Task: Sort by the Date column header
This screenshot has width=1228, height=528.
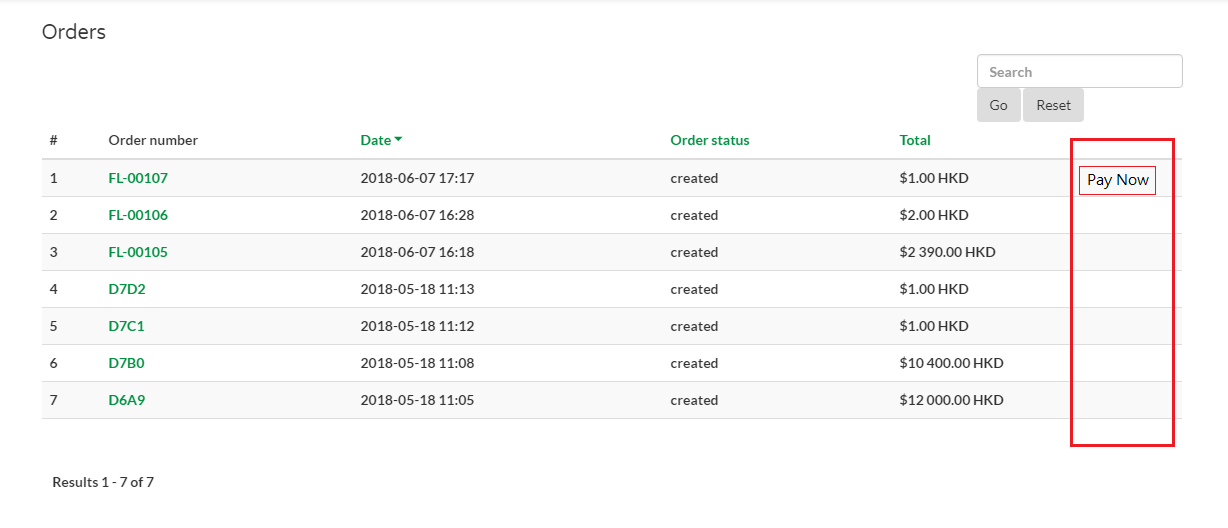Action: click(375, 140)
